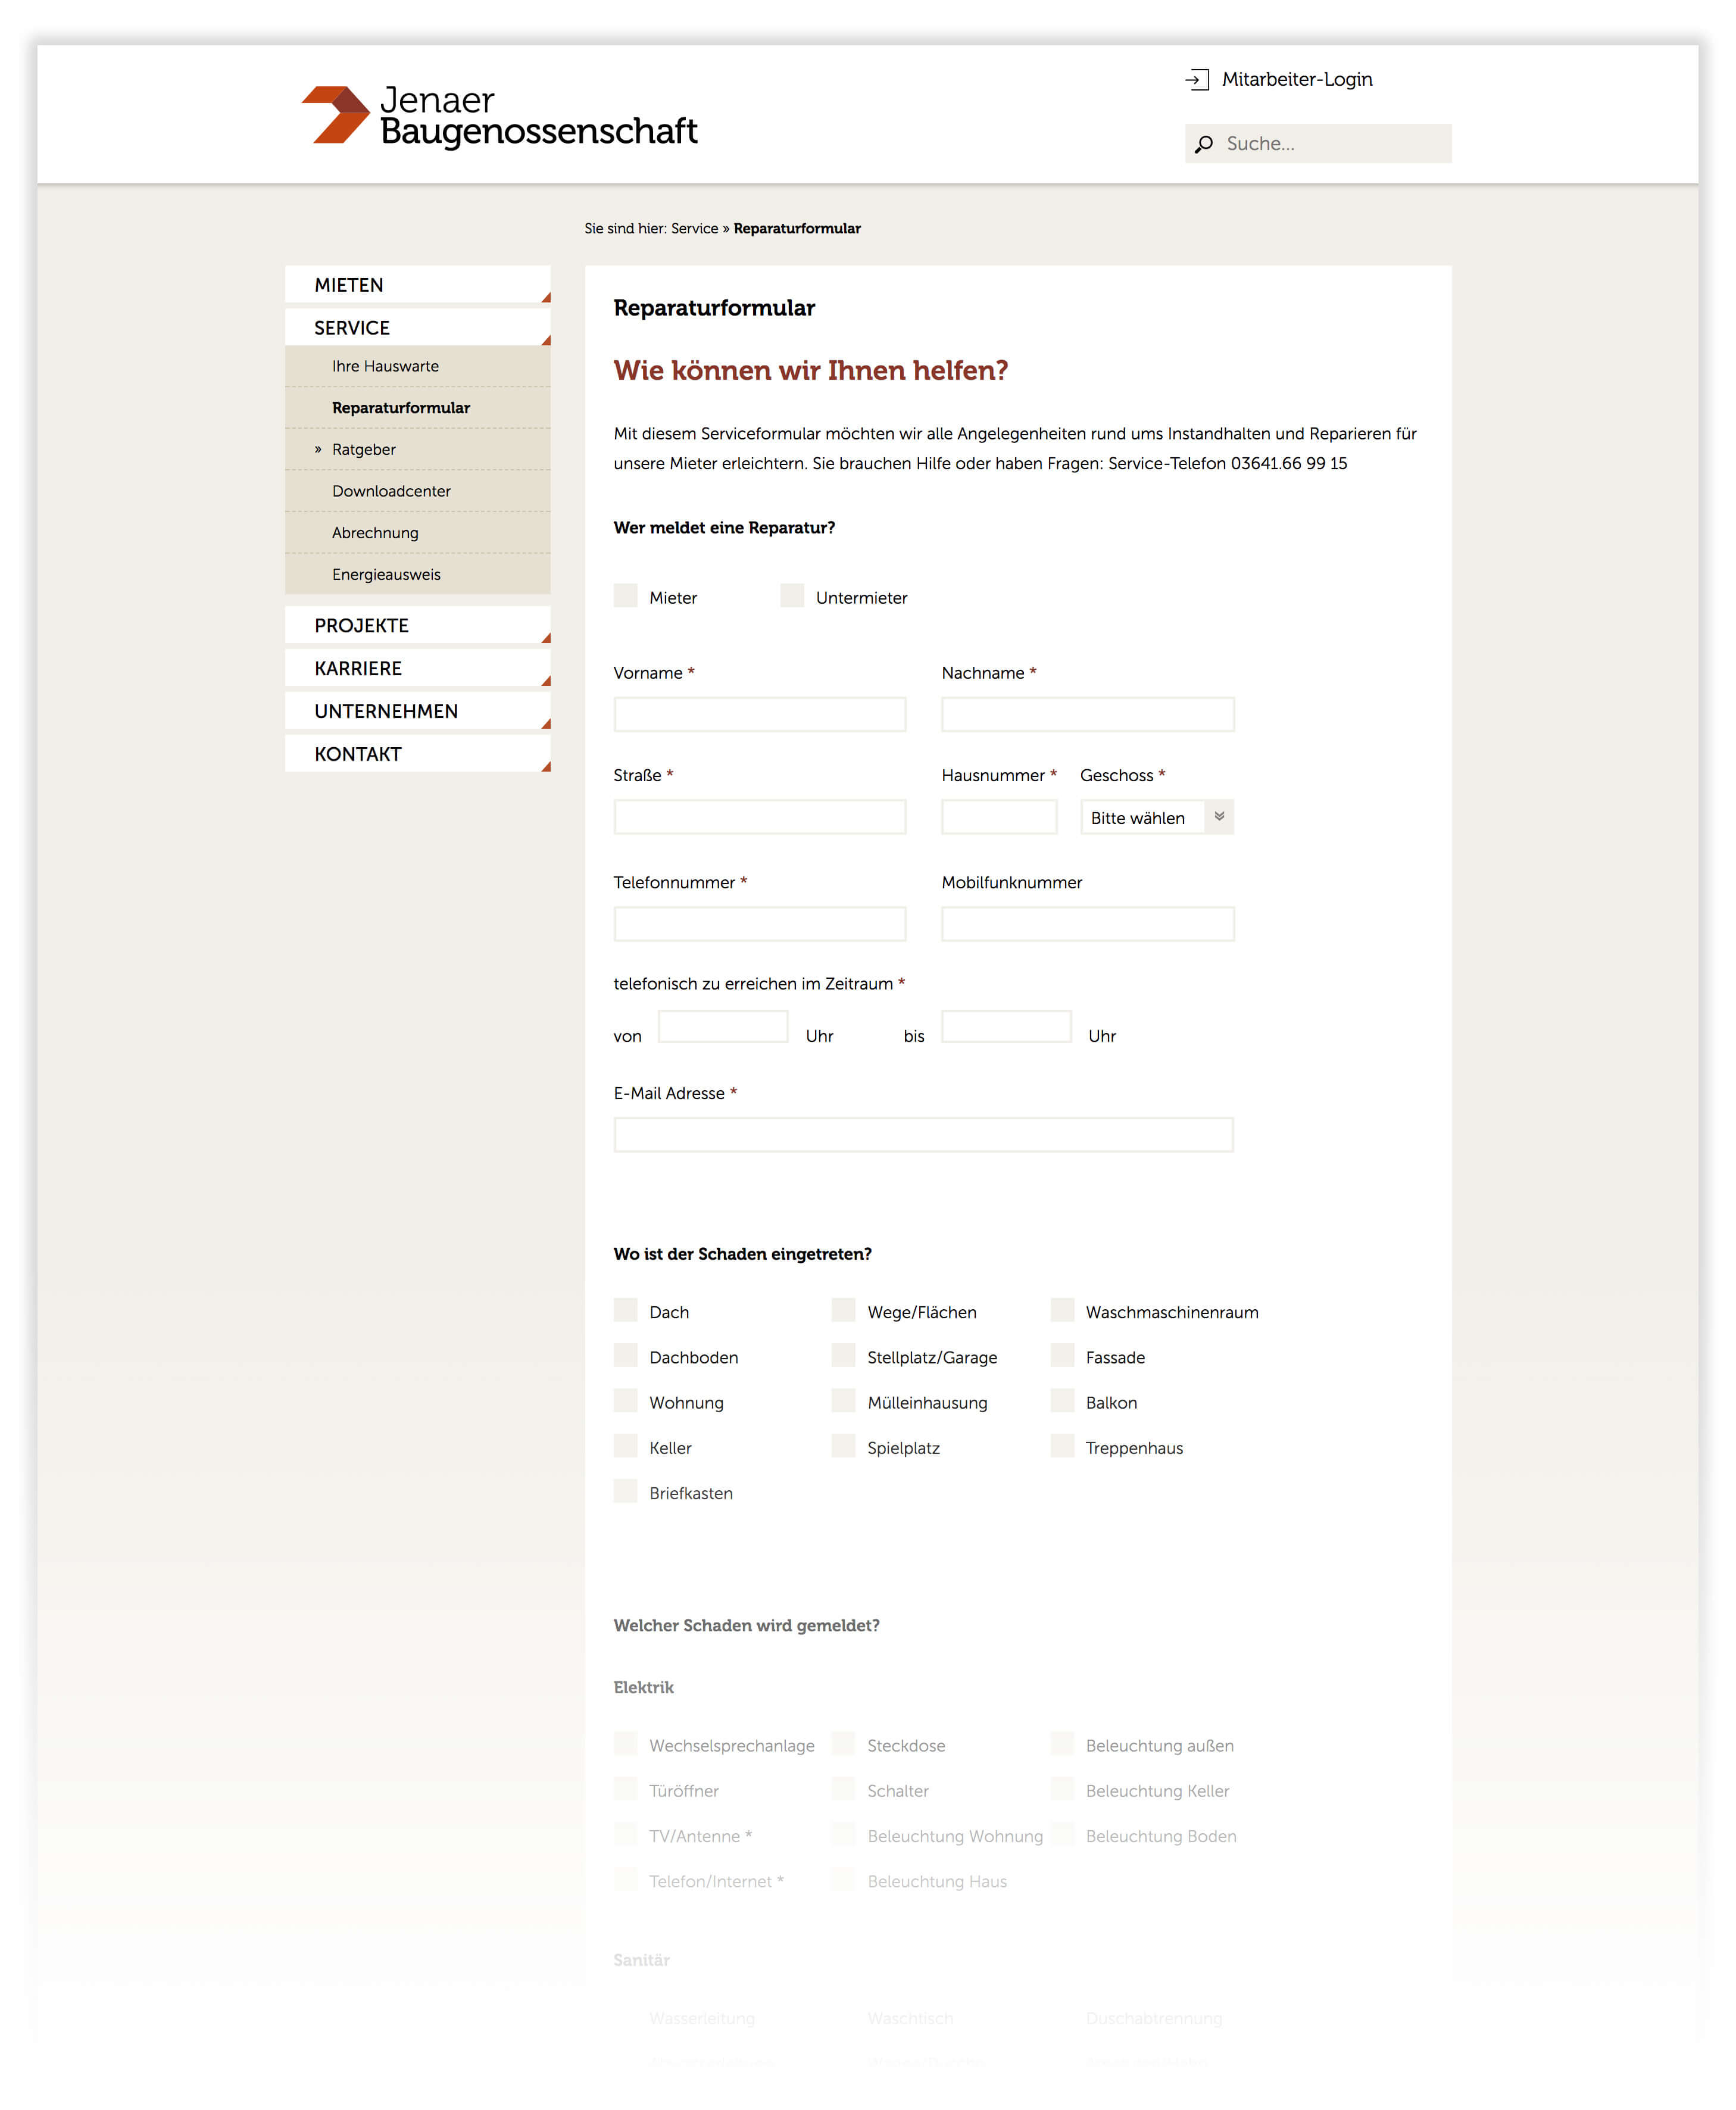Click Service in the breadcrumb
The image size is (1736, 2110).
[x=694, y=228]
